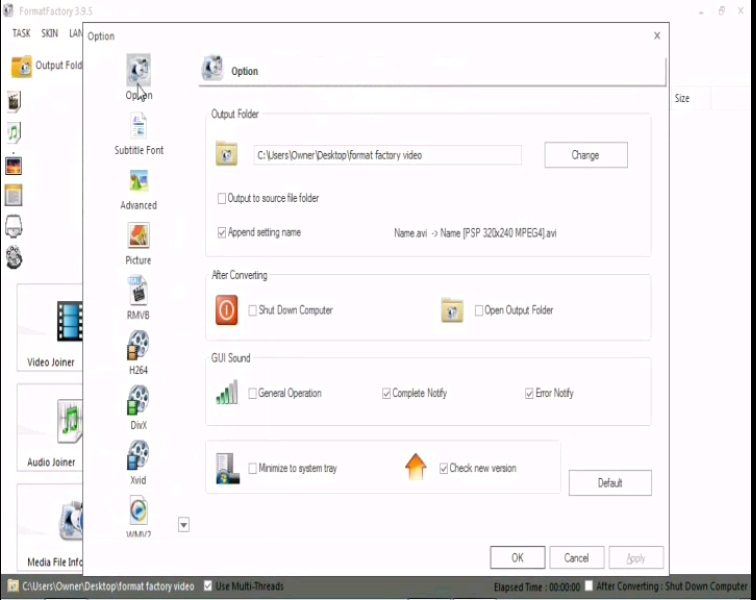Enable Open Output Folder after converting
This screenshot has height=600, width=756.
pos(479,310)
